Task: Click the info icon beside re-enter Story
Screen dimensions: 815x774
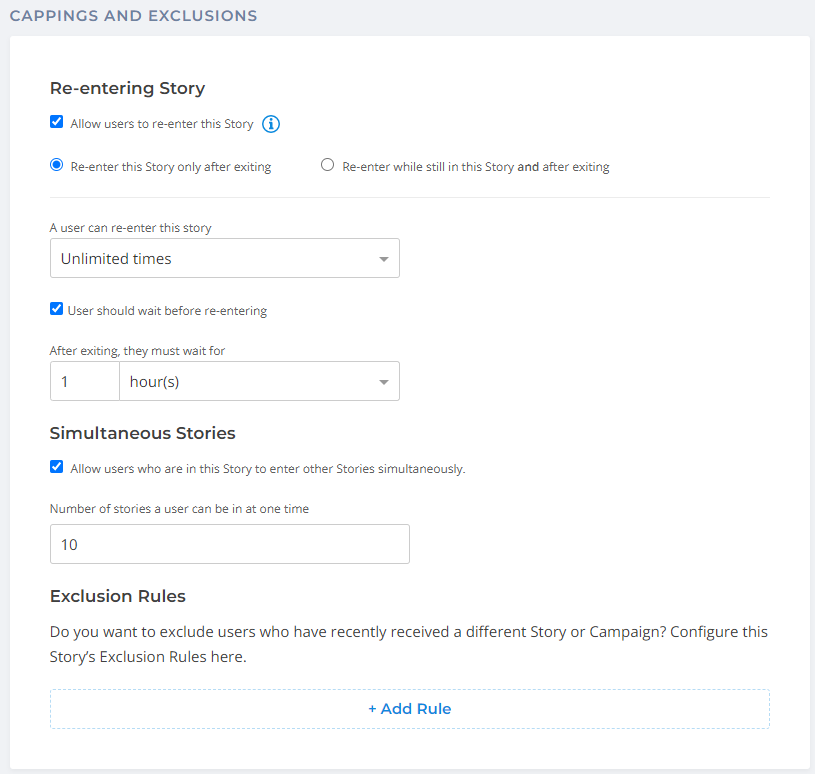Action: (271, 124)
